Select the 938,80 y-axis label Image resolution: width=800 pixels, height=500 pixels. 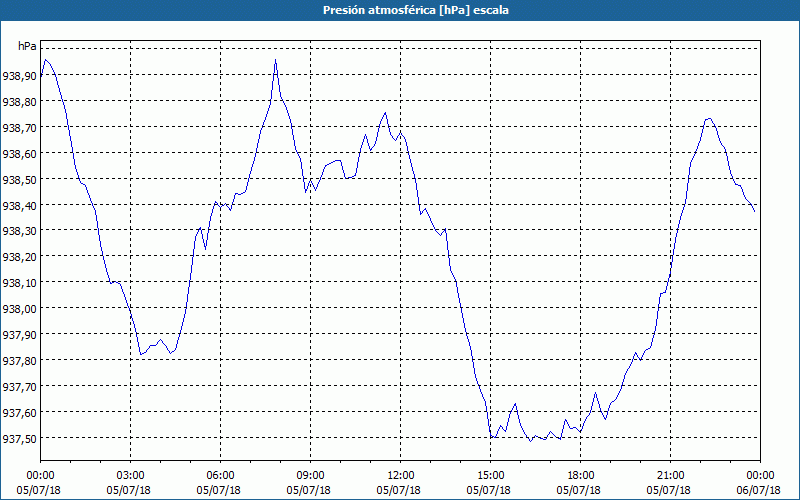click(x=19, y=102)
